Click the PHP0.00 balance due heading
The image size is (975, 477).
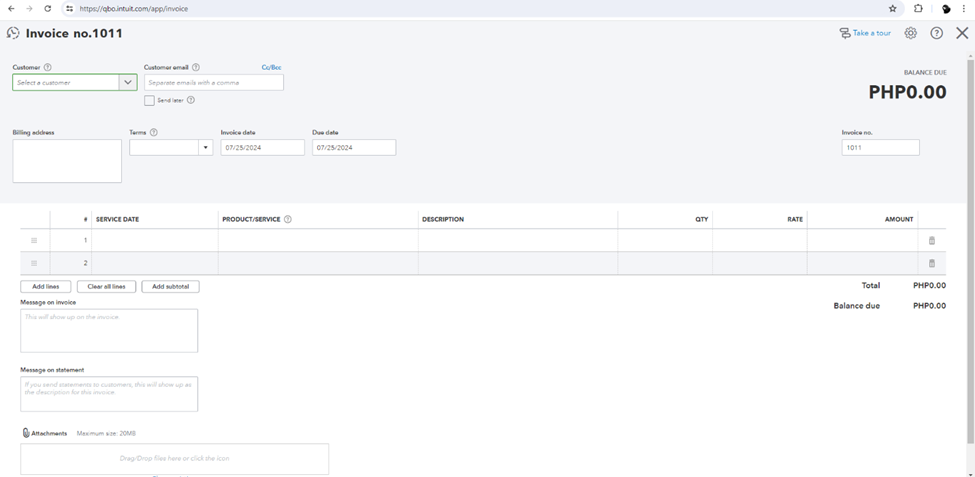[907, 92]
